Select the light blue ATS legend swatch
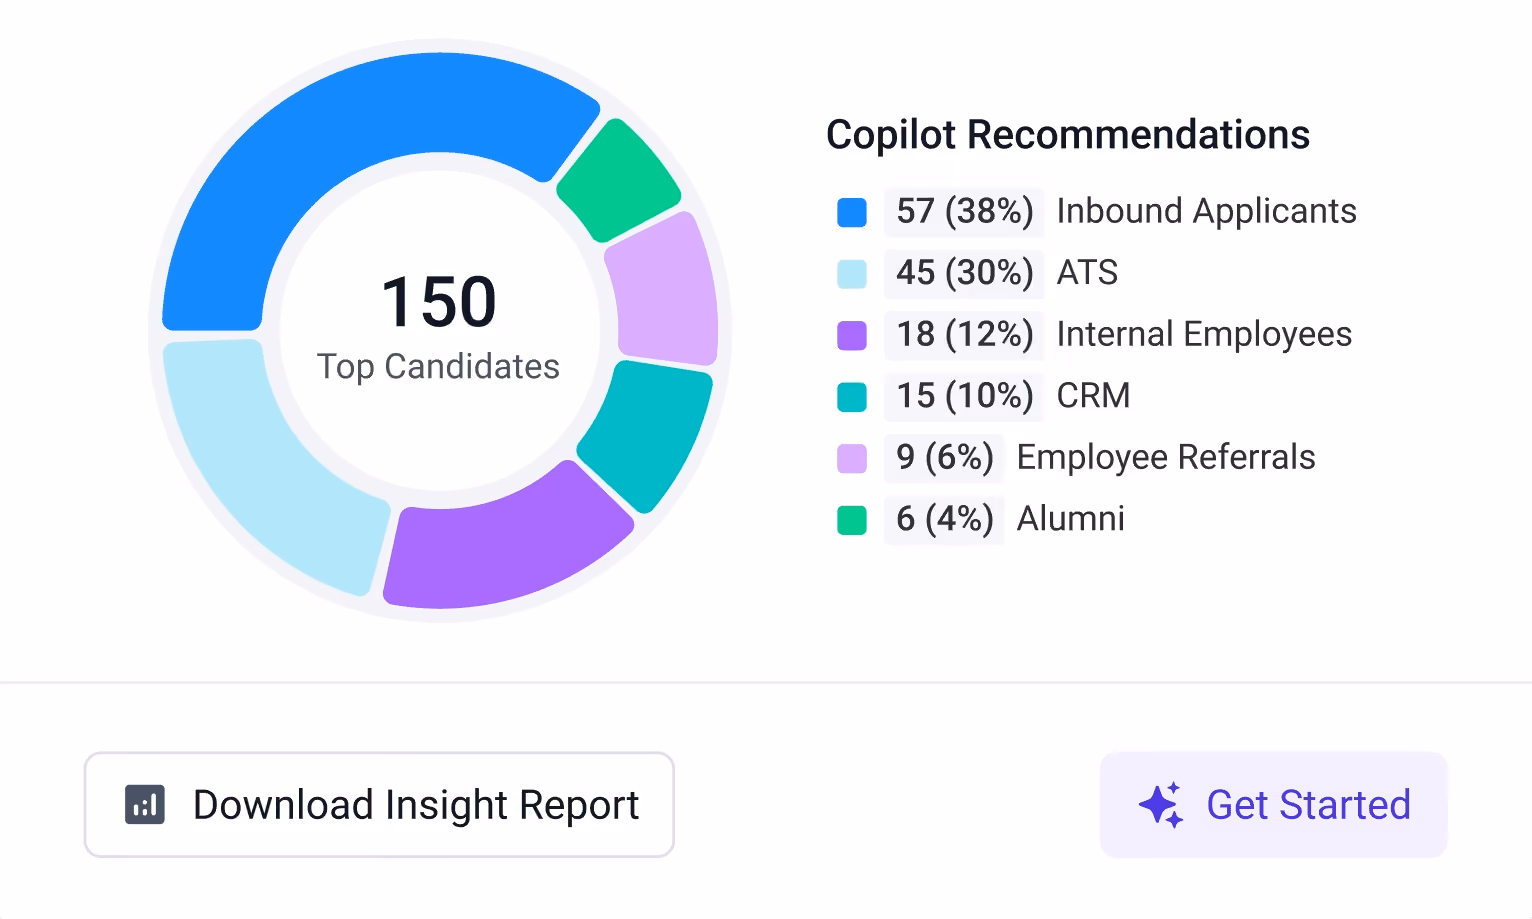The image size is (1532, 919). coord(852,274)
